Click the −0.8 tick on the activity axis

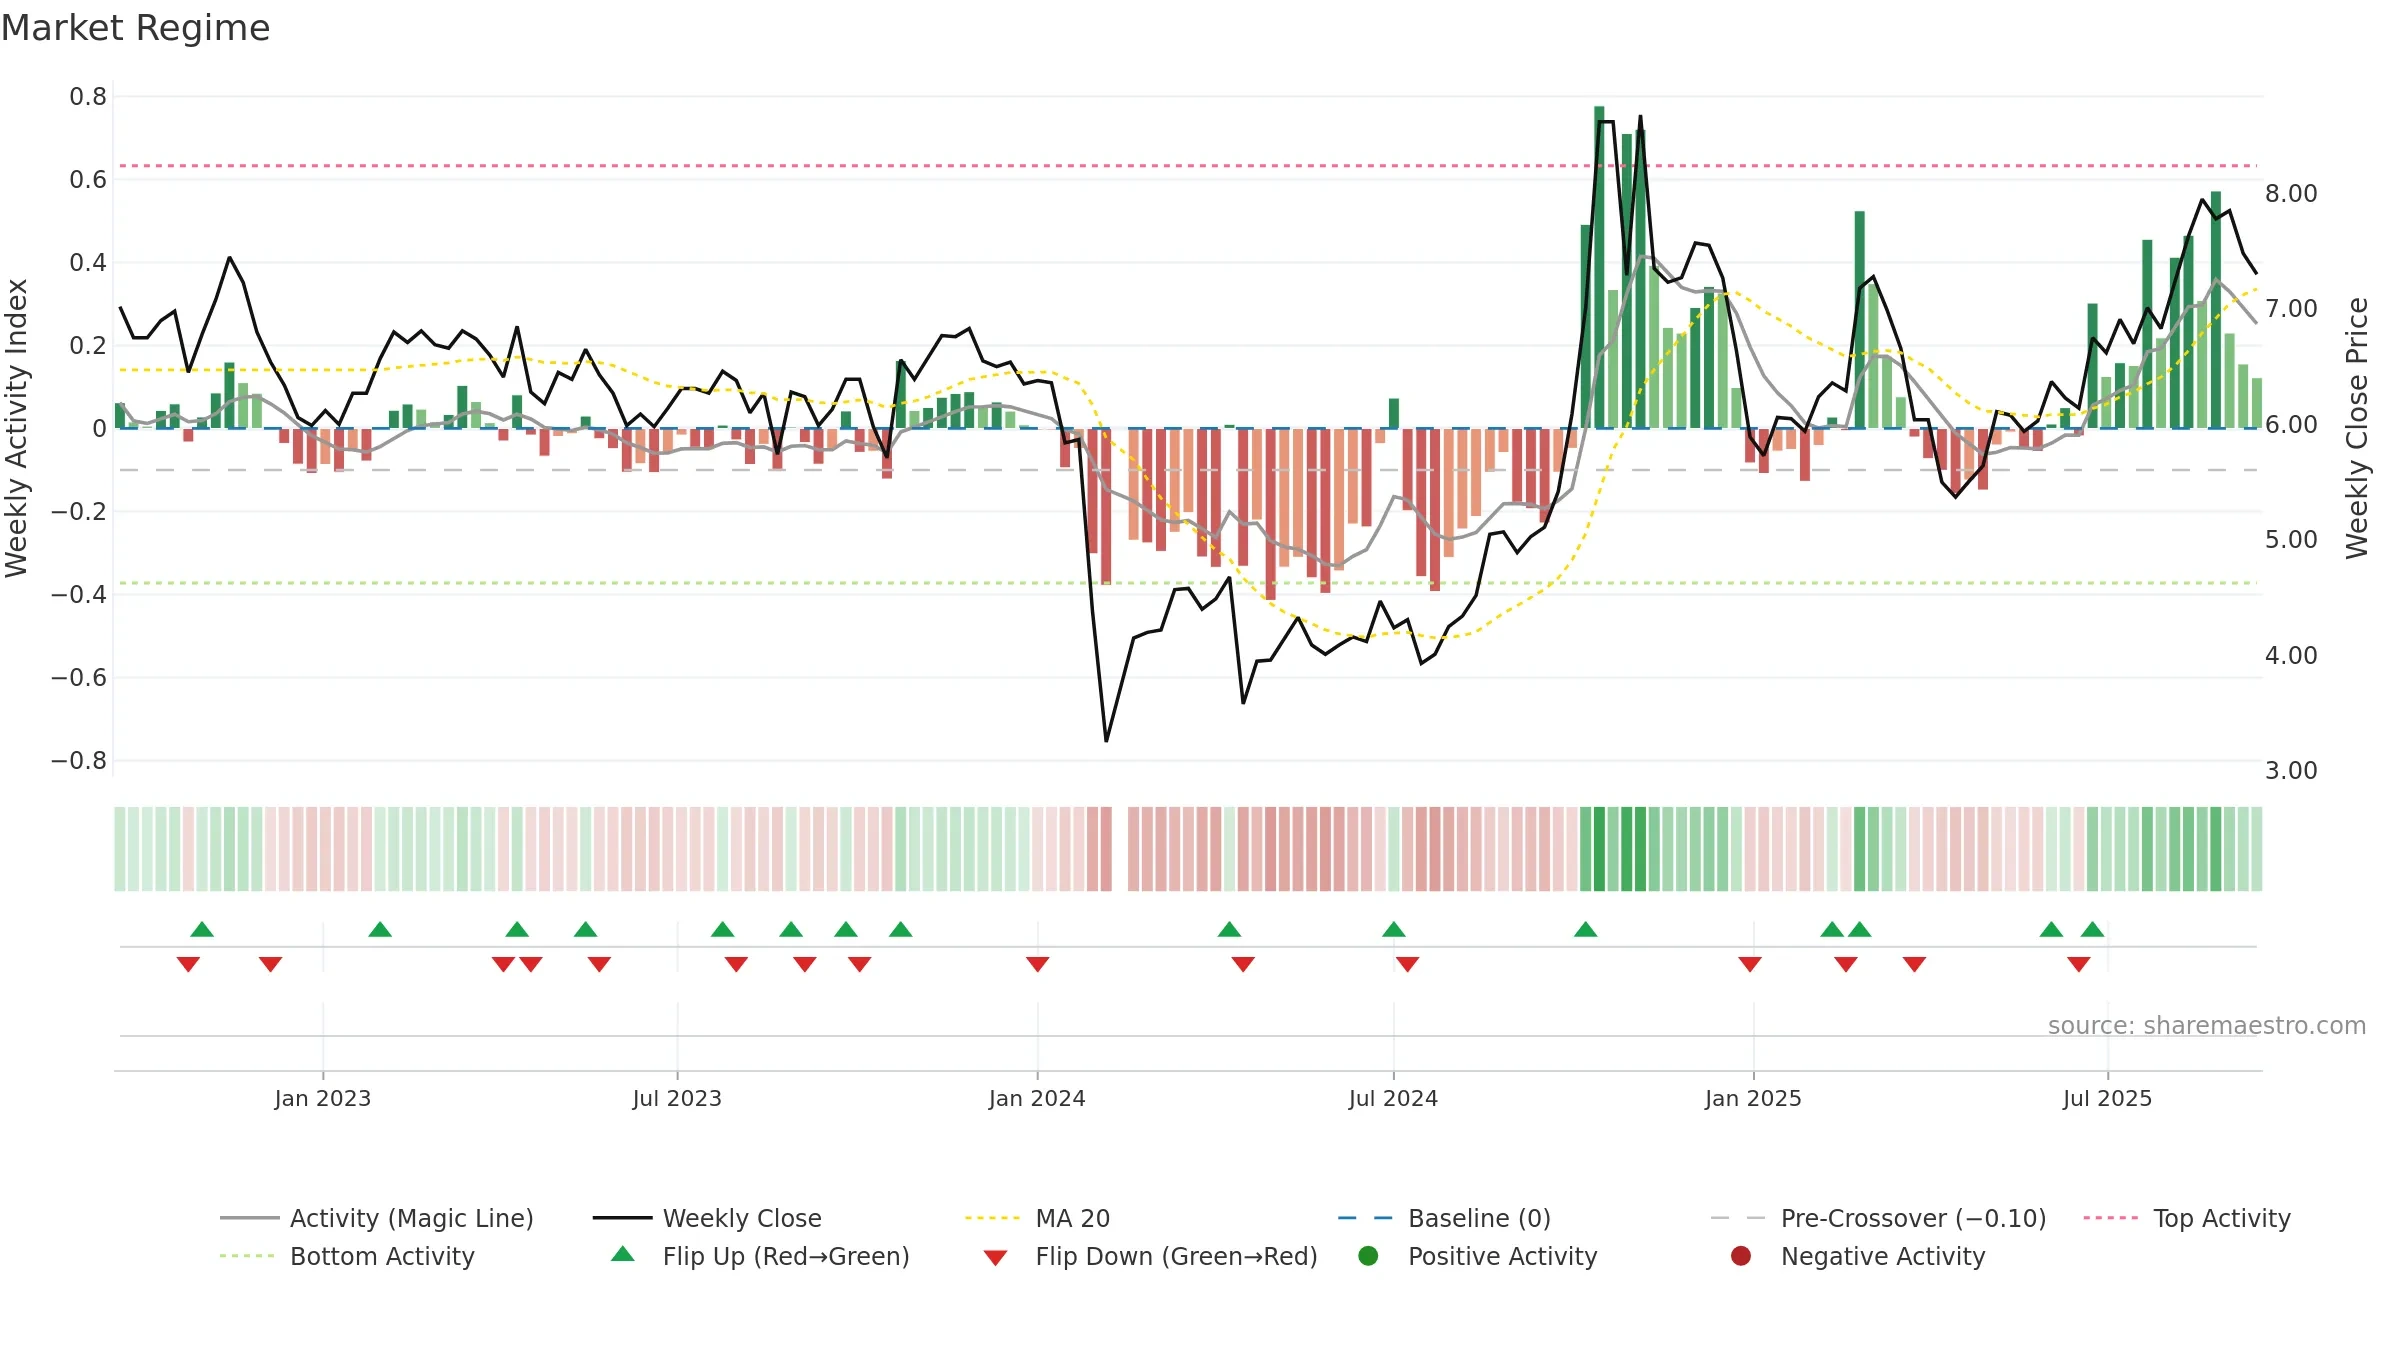click(79, 761)
